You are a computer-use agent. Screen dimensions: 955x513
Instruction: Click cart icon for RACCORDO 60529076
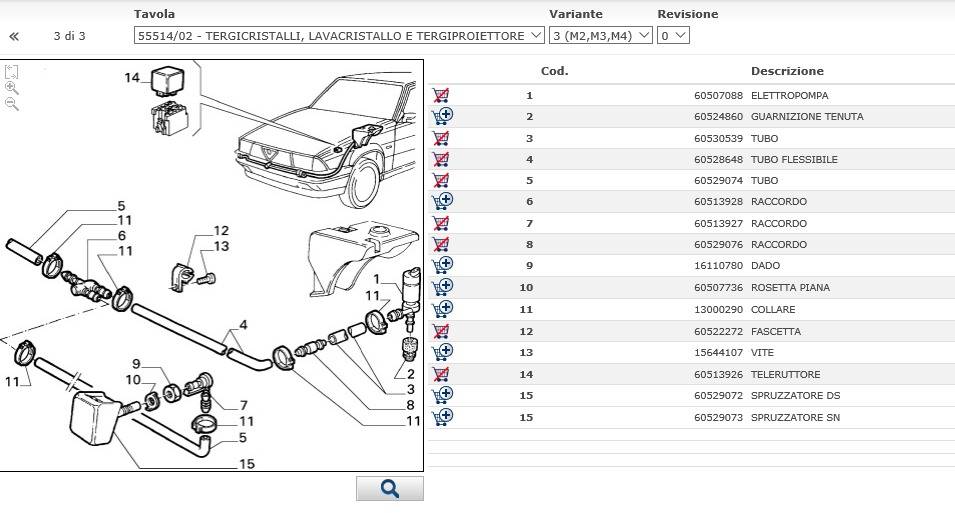point(441,244)
